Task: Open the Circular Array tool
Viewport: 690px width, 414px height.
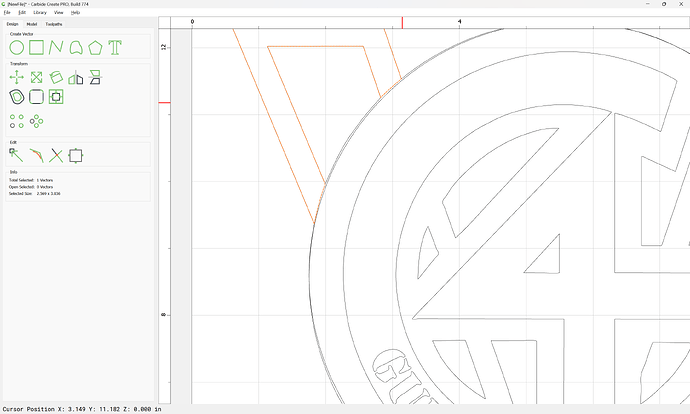Action: pos(37,121)
